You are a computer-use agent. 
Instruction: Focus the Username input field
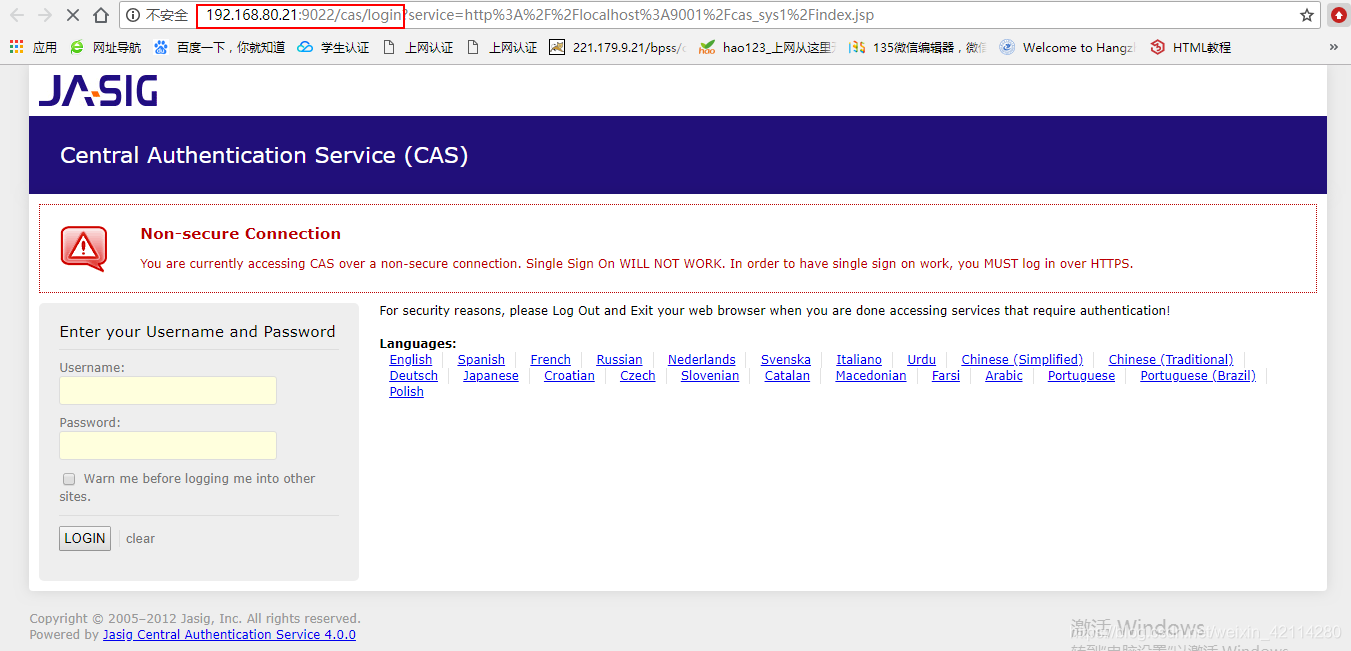point(168,391)
